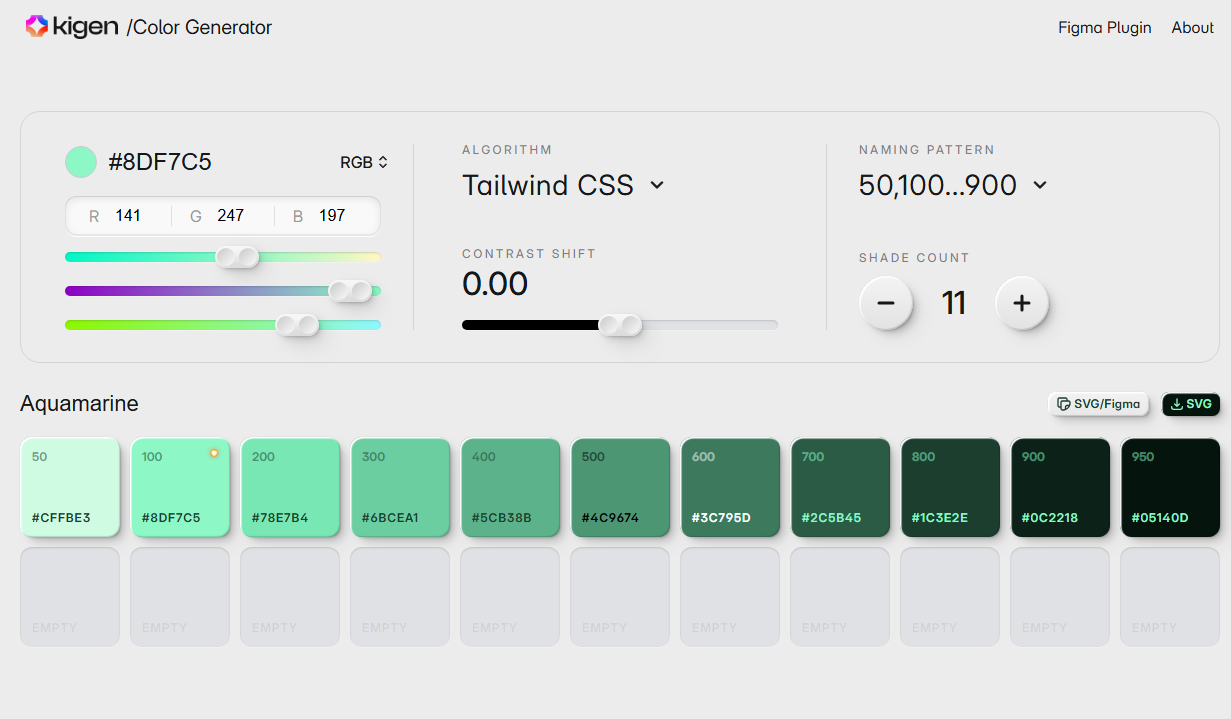
Task: Click the minus shade count button
Action: 887,302
